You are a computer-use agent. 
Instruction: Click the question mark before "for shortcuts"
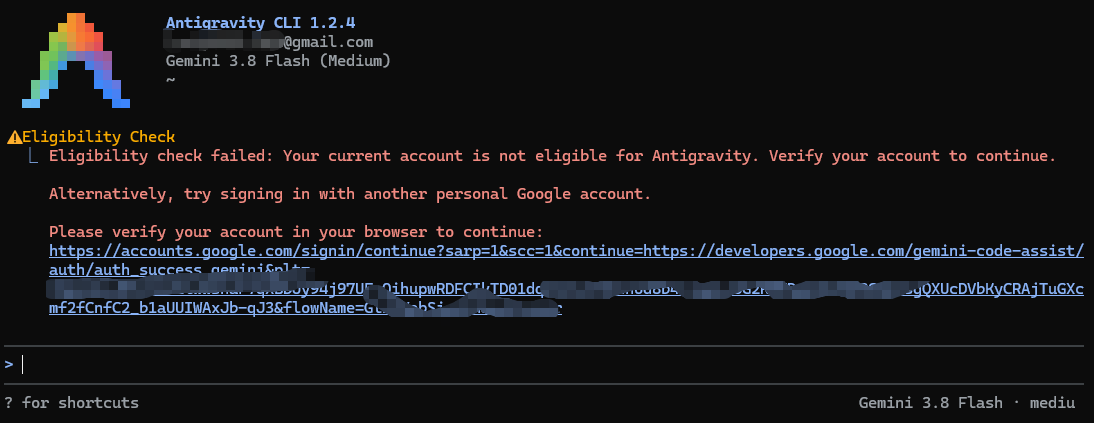(8, 403)
